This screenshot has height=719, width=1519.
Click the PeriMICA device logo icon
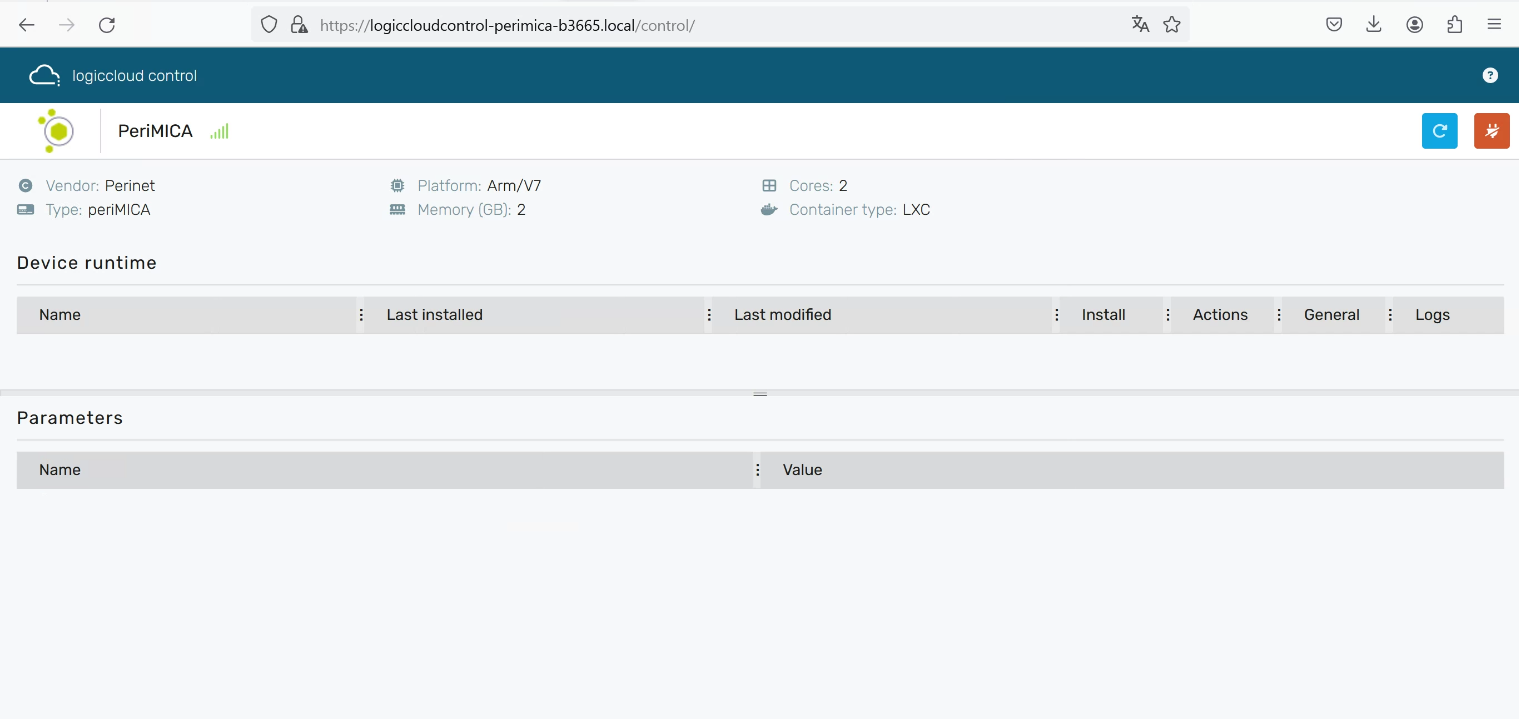56,131
